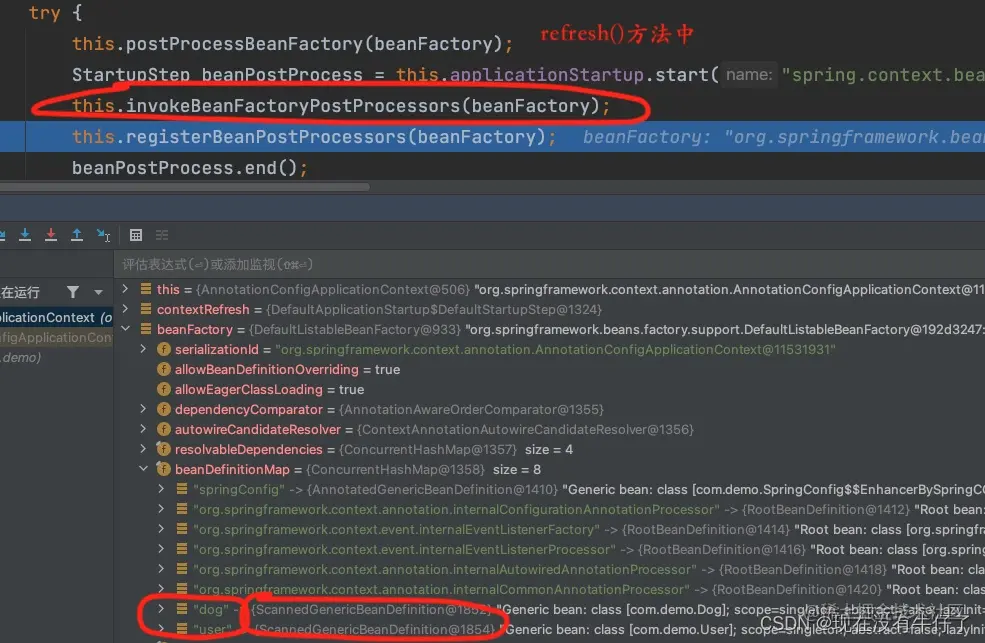Click the field icon beside serializationId
This screenshot has height=643, width=985.
click(x=164, y=349)
